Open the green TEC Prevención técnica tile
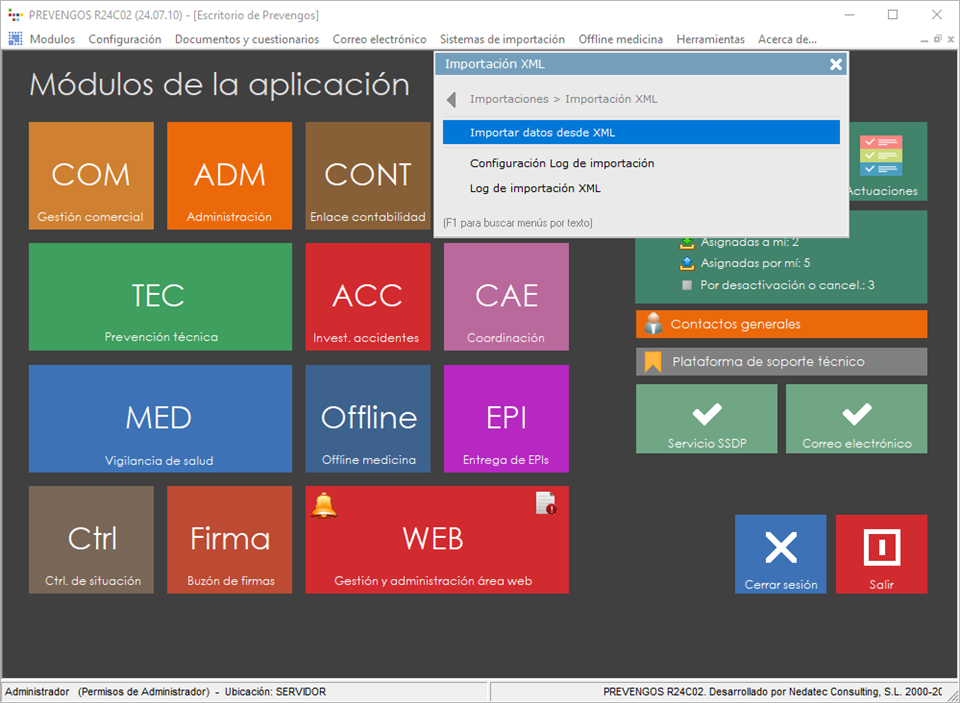 [x=160, y=297]
